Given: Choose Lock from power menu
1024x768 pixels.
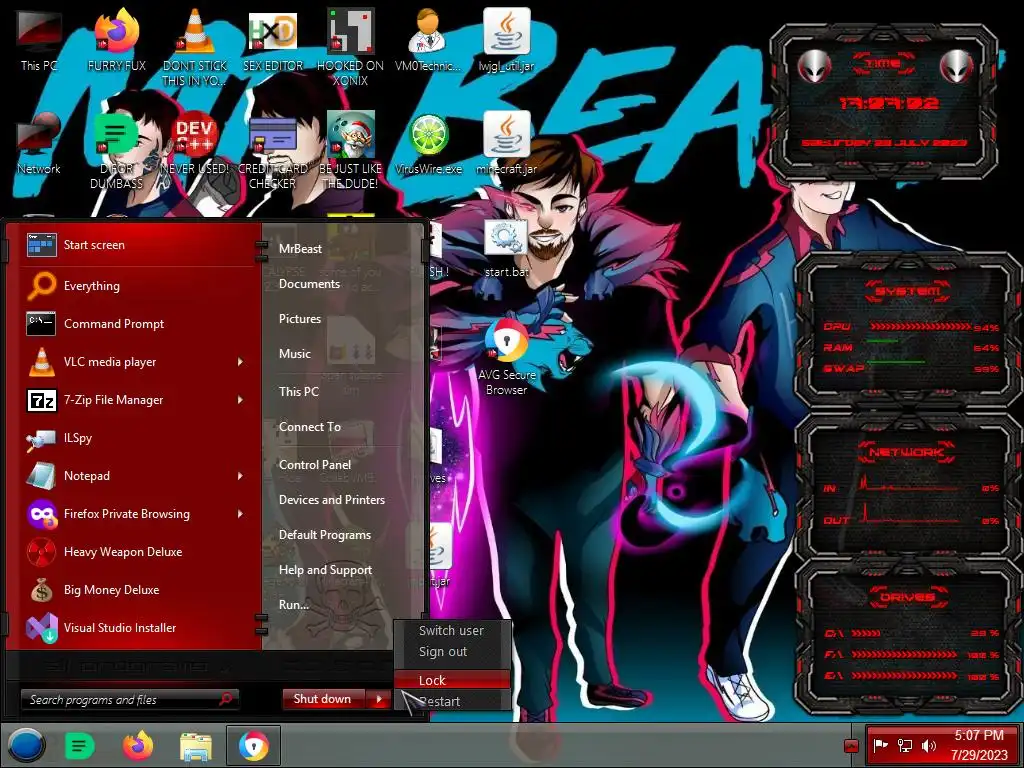Looking at the screenshot, I should (451, 680).
